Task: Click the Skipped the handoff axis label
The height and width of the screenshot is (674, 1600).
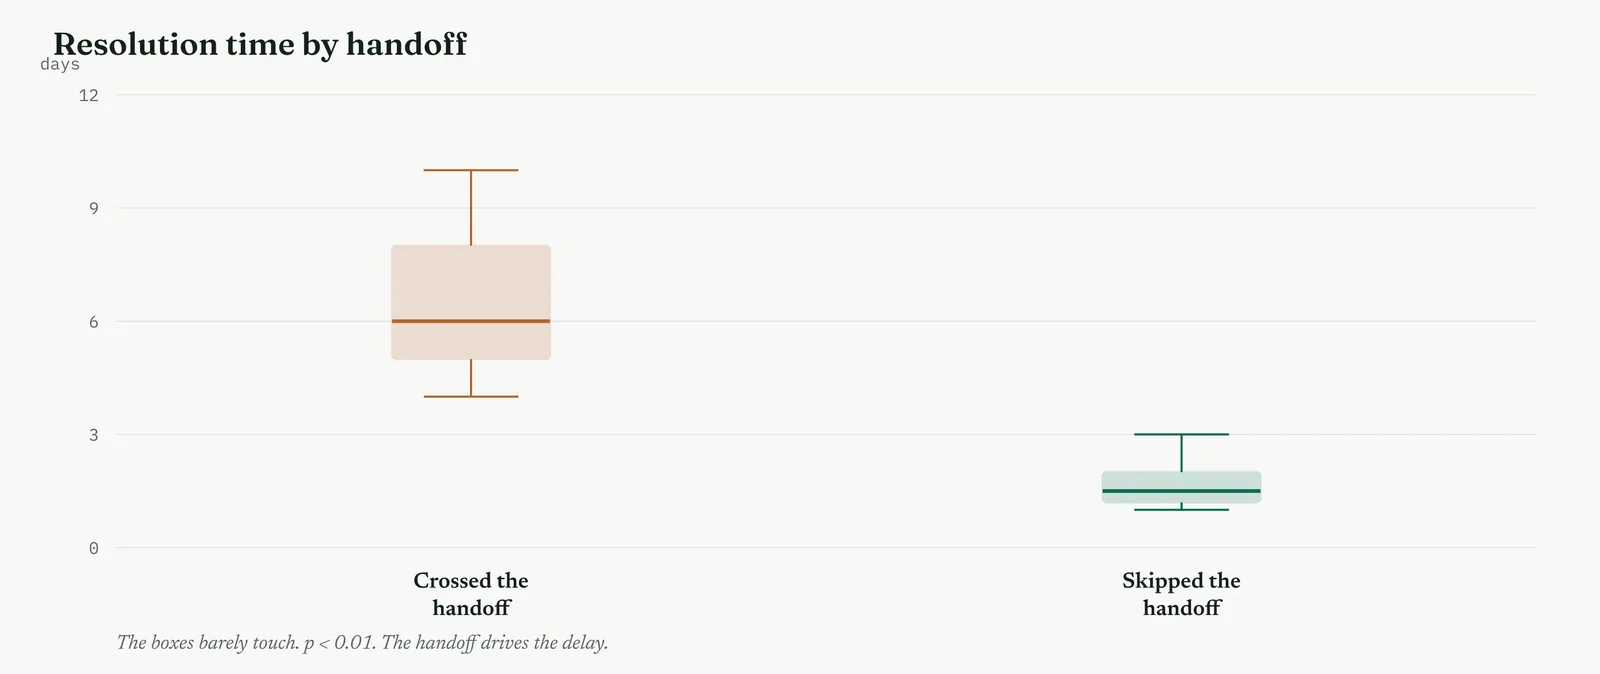Action: click(1181, 594)
